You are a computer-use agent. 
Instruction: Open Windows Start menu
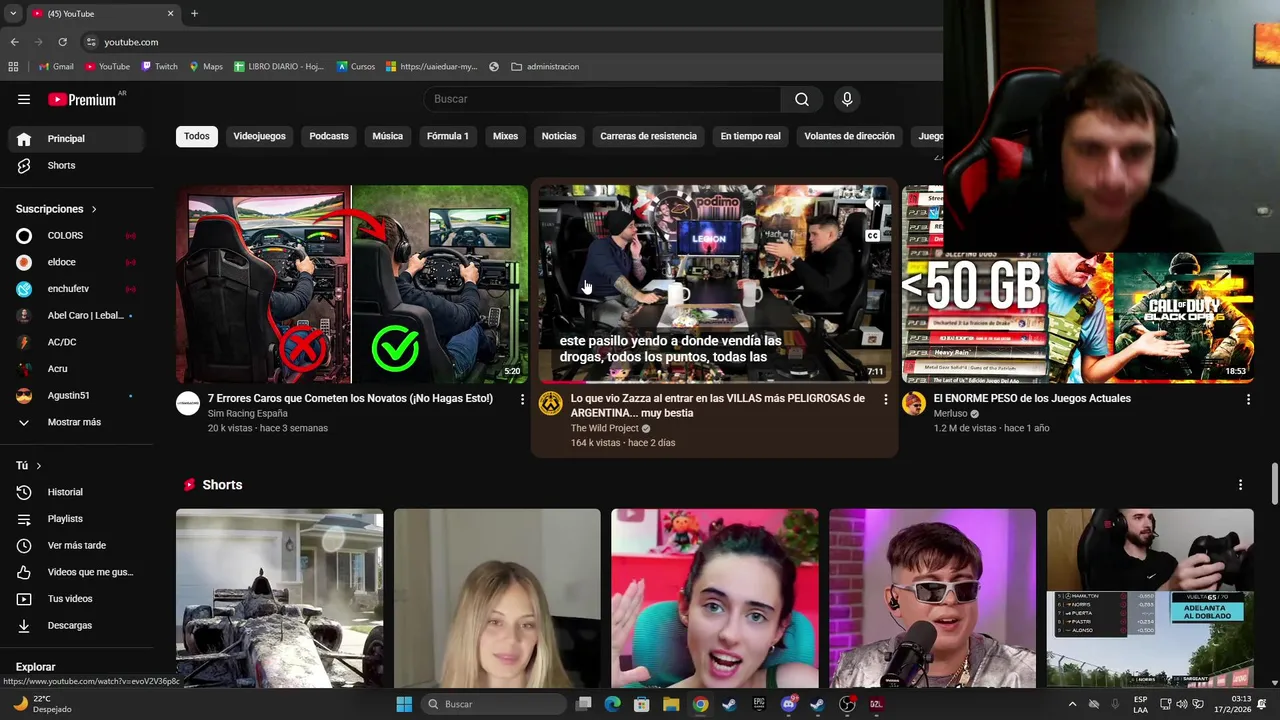coord(404,704)
